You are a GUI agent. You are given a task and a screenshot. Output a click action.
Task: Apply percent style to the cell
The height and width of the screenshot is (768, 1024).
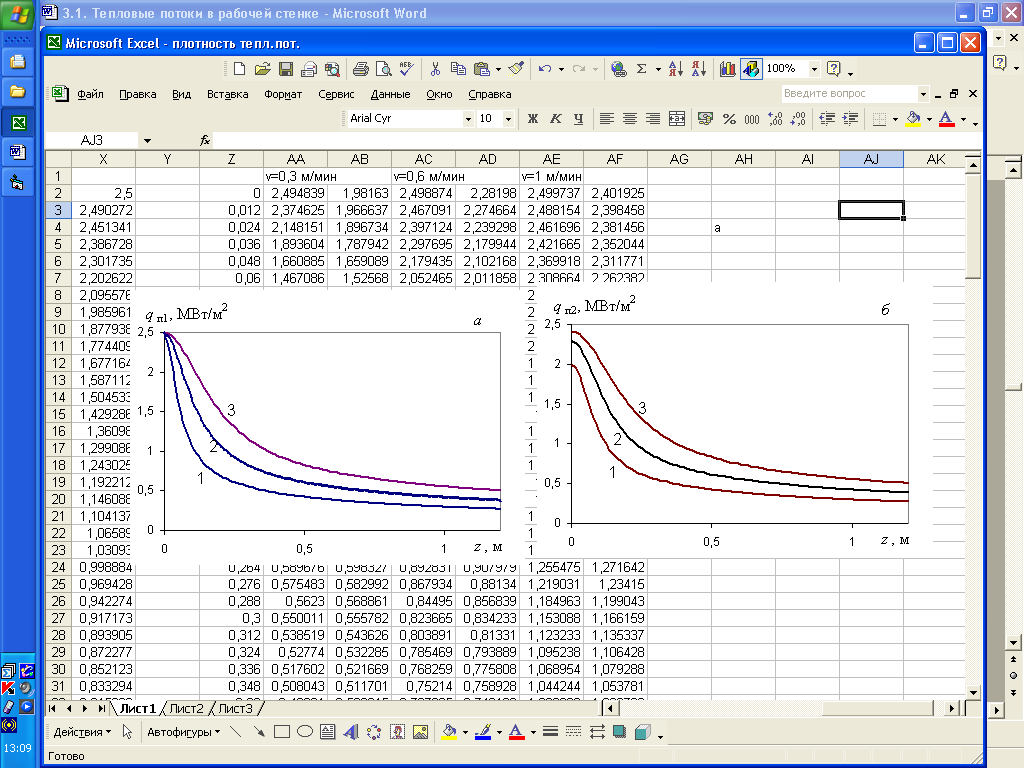click(x=729, y=118)
